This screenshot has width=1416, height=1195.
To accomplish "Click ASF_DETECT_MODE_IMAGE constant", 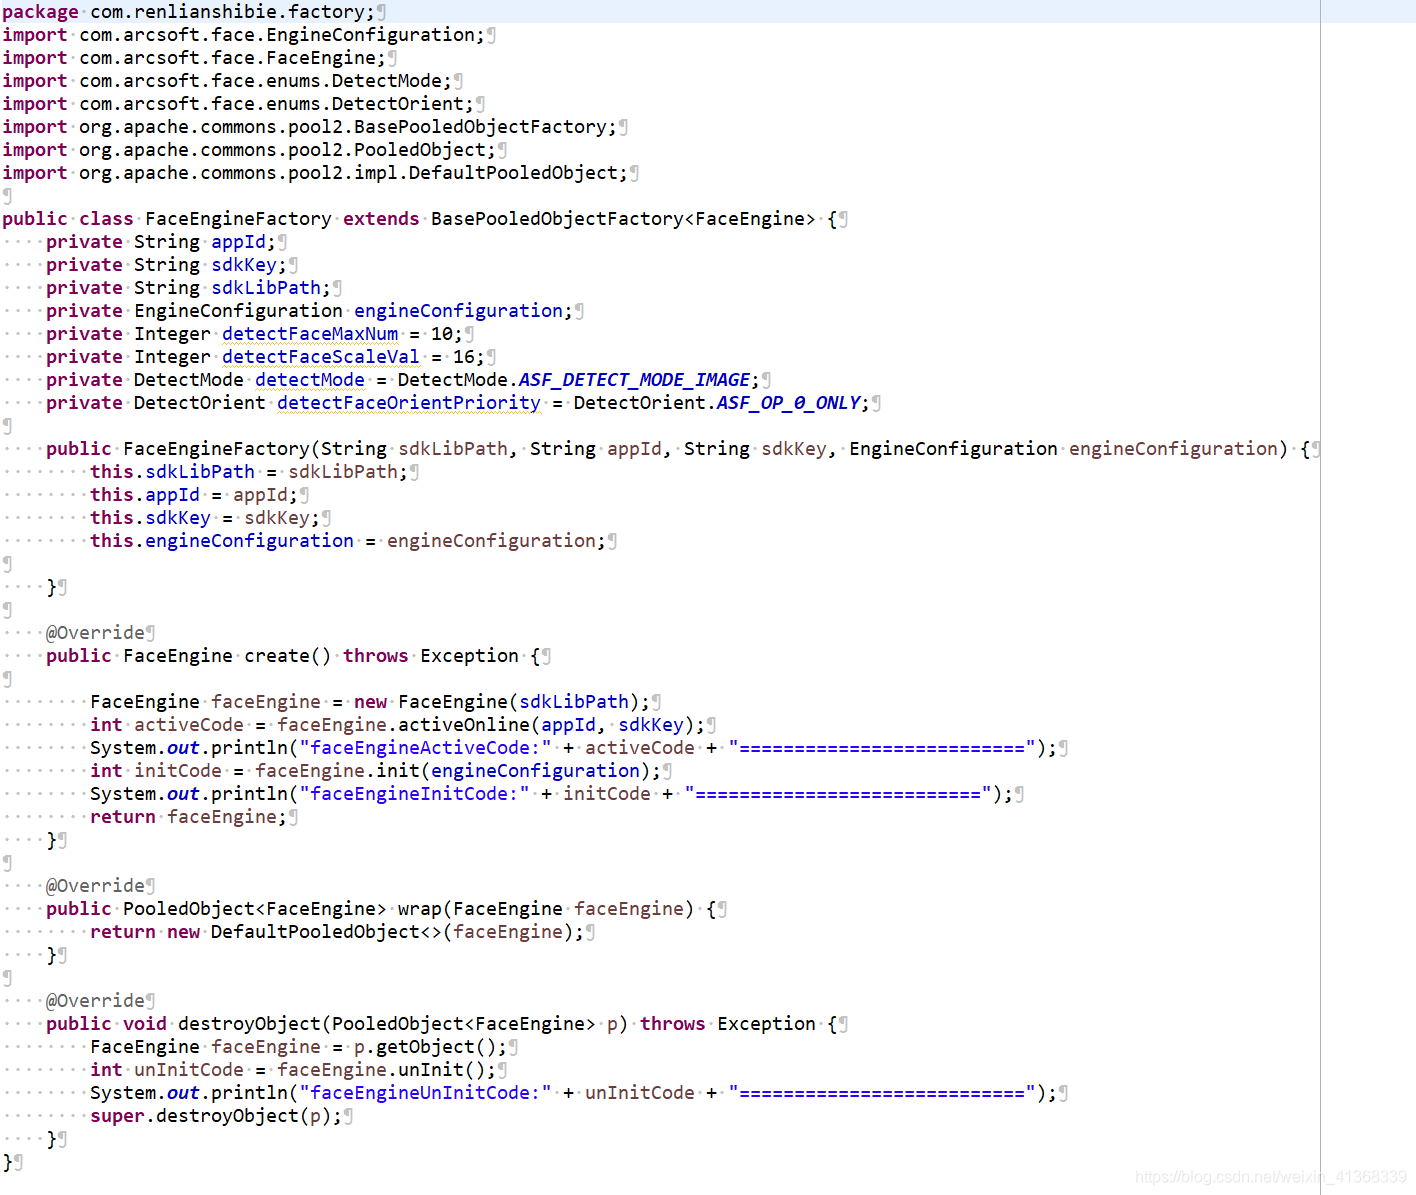I will tap(634, 380).
